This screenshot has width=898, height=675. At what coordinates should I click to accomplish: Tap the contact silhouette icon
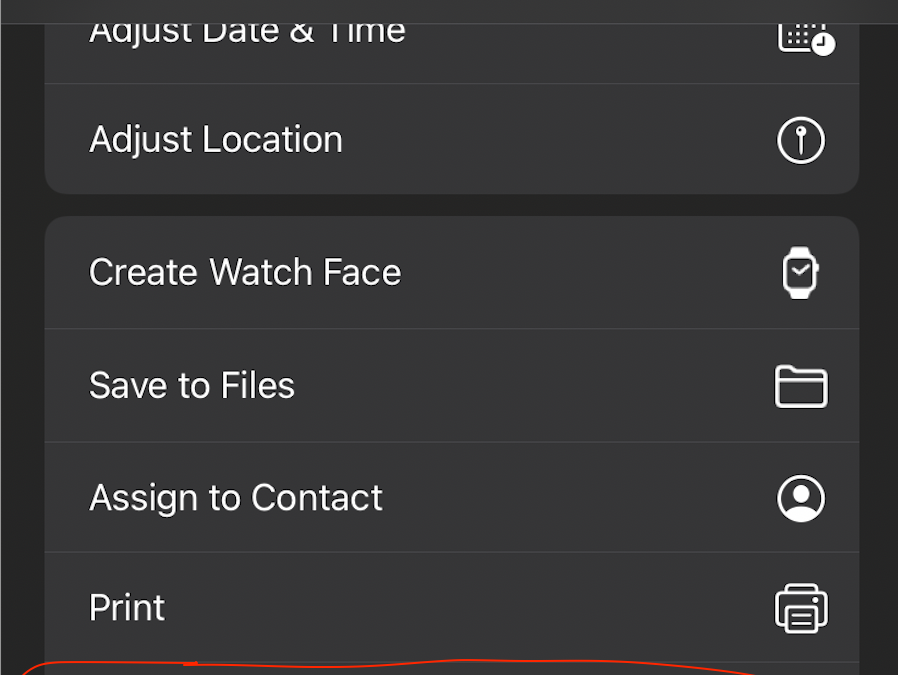click(x=801, y=498)
